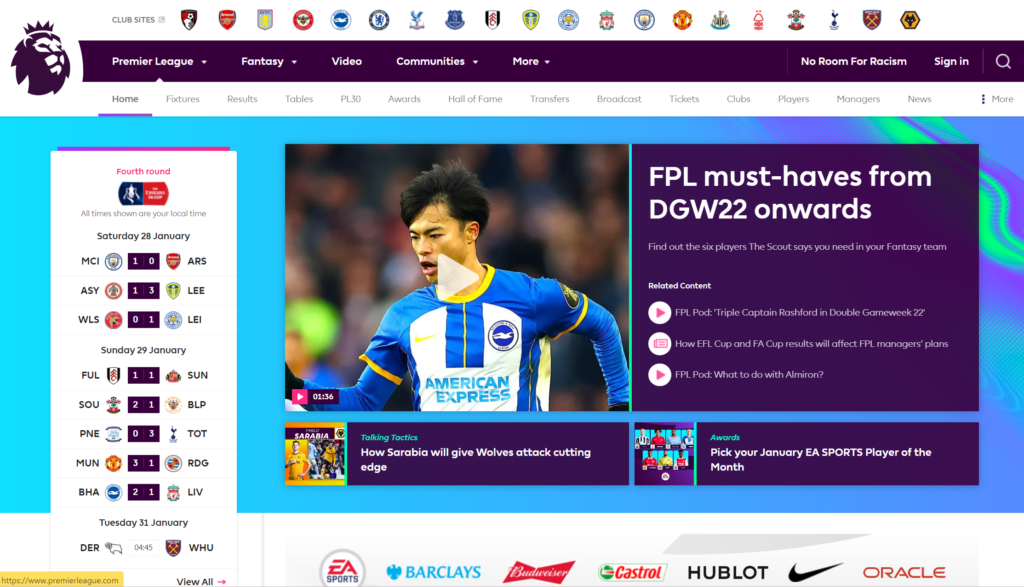Click the Premier League lion logo
The width and height of the screenshot is (1024, 587).
click(x=40, y=58)
